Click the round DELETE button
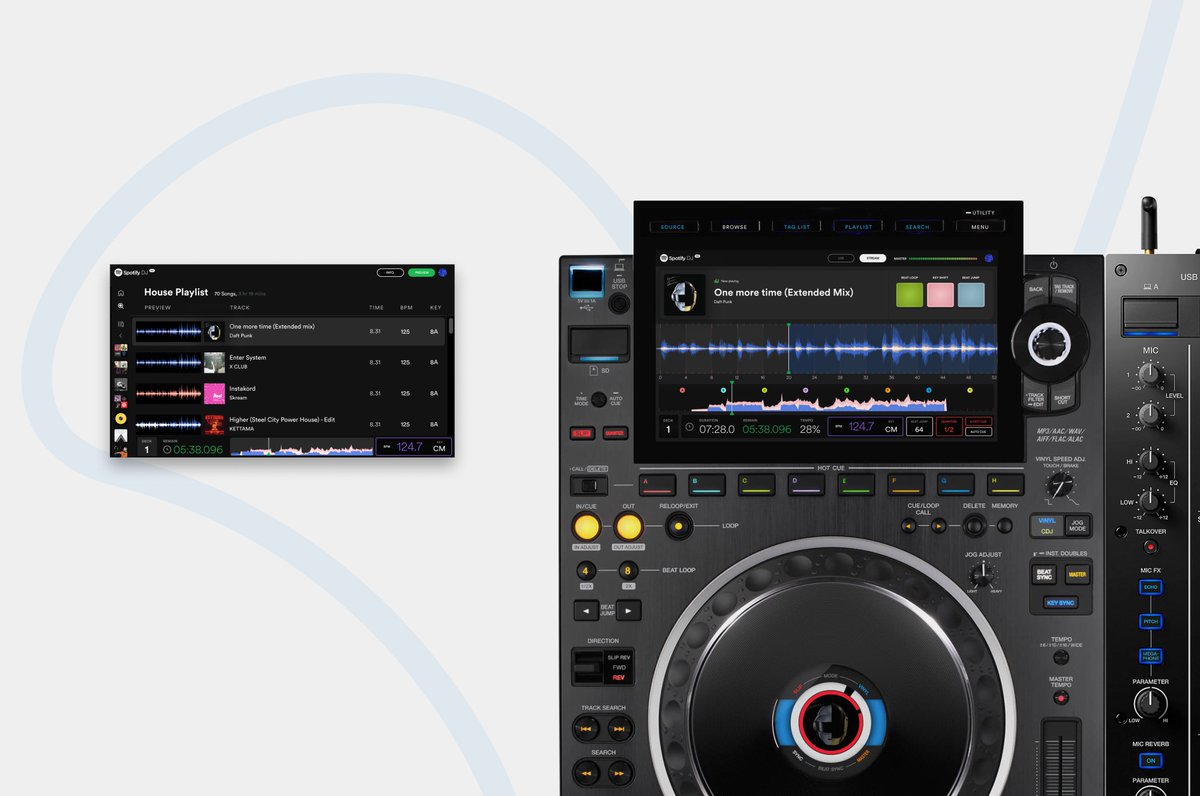Screen dimensions: 1200x796 tap(974, 526)
